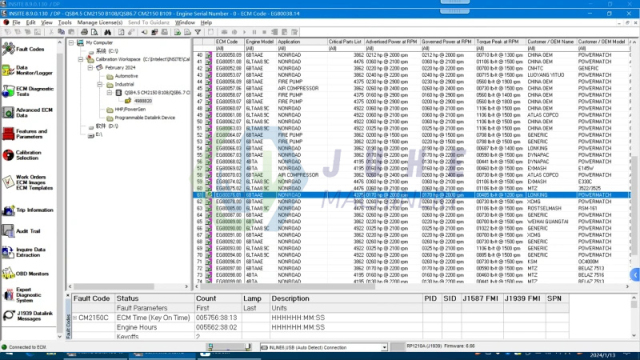Viewport: 640px width, 360px height.
Task: Collapse the My Computer tree node
Action: click(x=71, y=42)
